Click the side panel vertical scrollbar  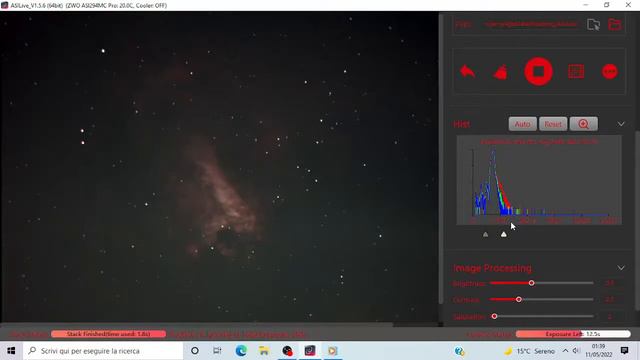pos(637,220)
